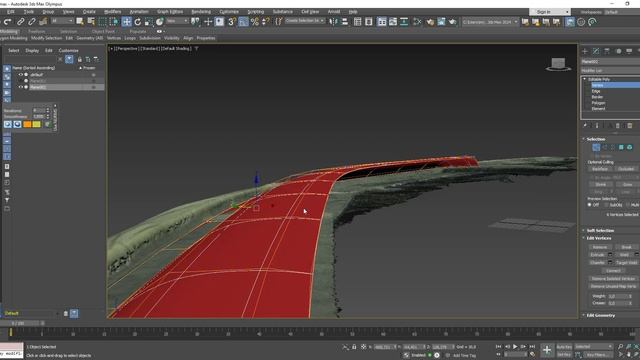Open Select by Name dialog icon
640x360 pixels.
point(91,22)
